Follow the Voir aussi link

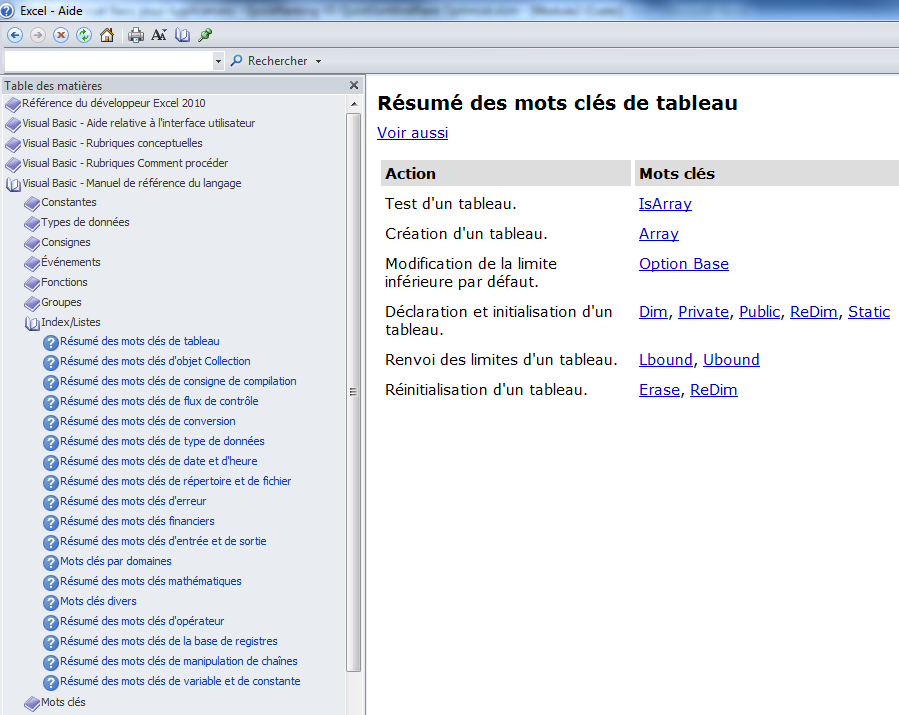tap(412, 132)
